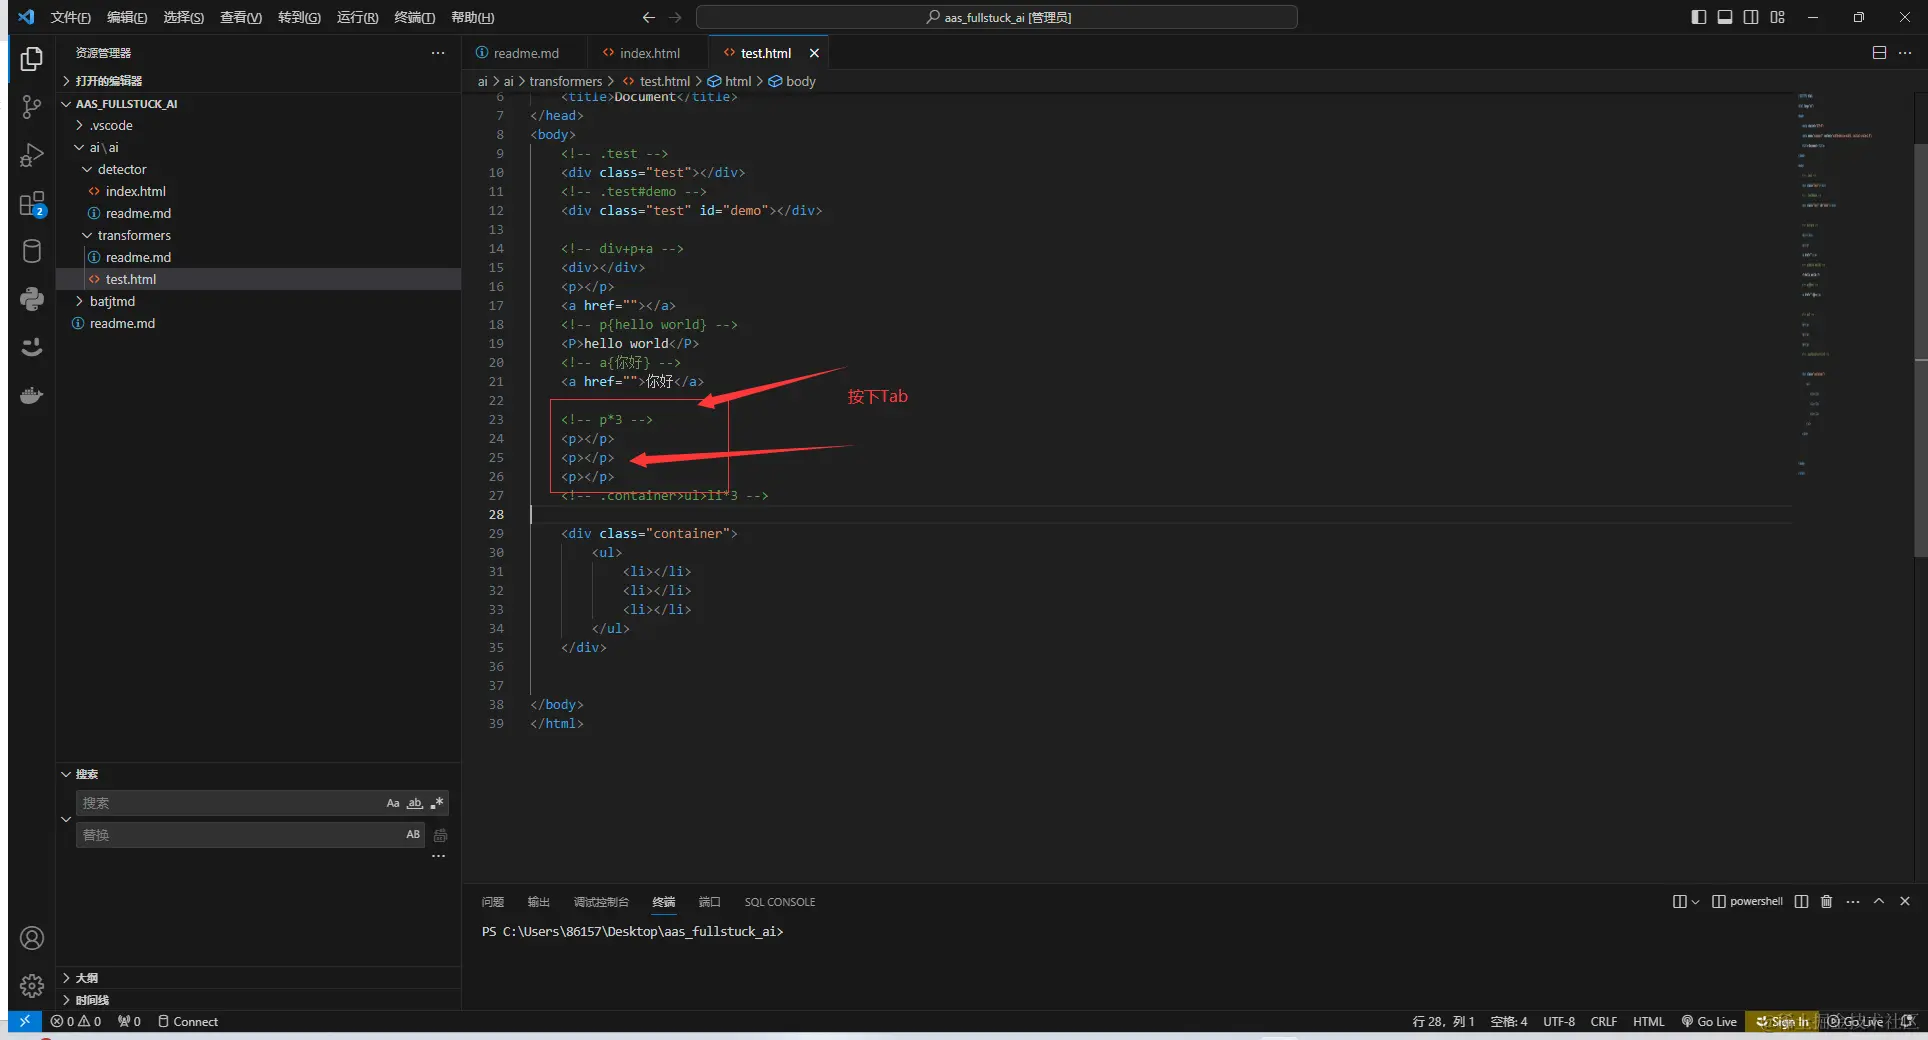Collapse the detector folder

tap(258, 169)
